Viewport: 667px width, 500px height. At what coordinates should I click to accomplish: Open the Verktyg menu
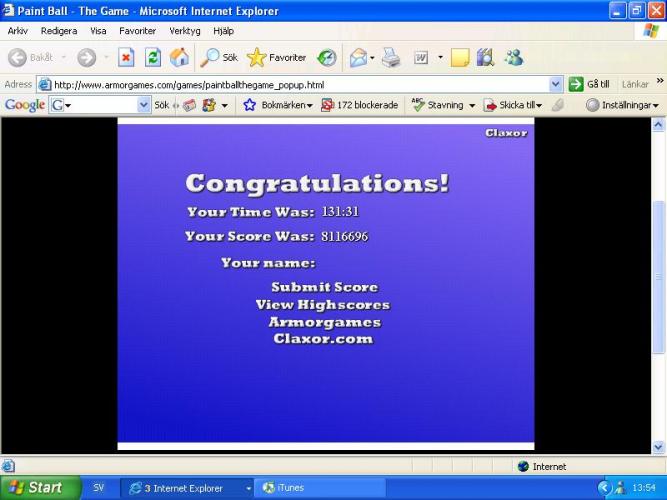click(184, 31)
